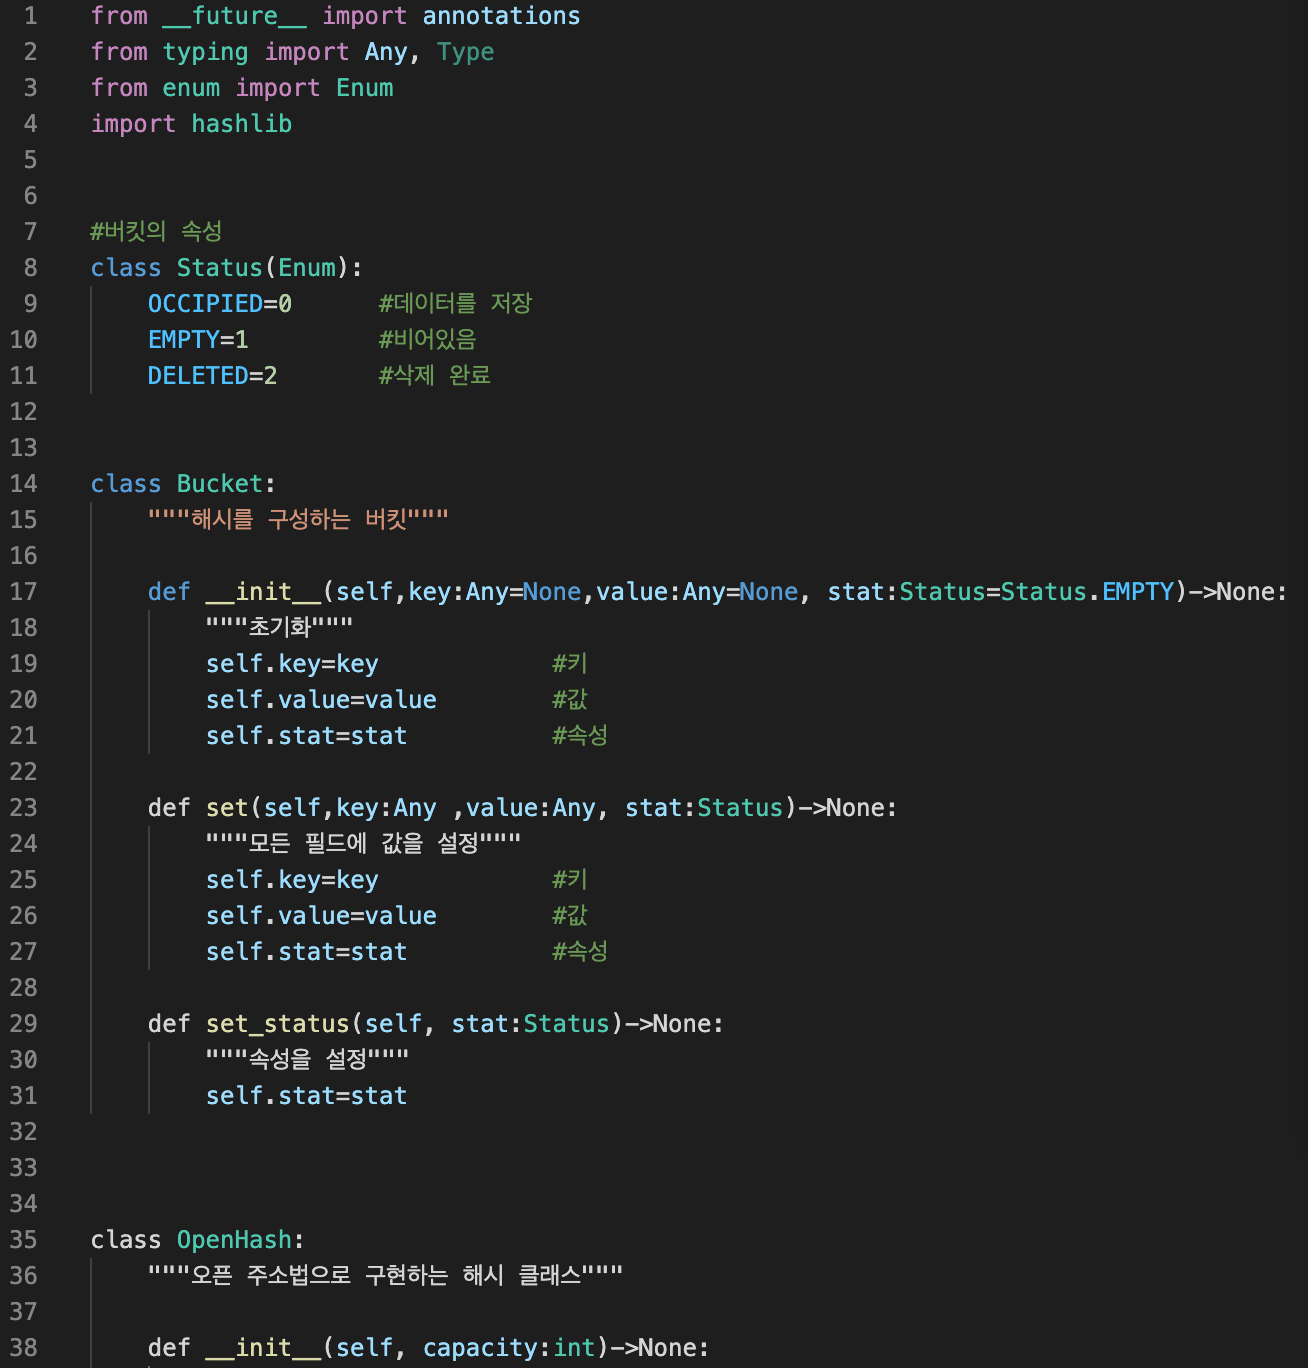1308x1368 pixels.
Task: Click the class name 'OpenHash'
Action: tap(234, 1240)
